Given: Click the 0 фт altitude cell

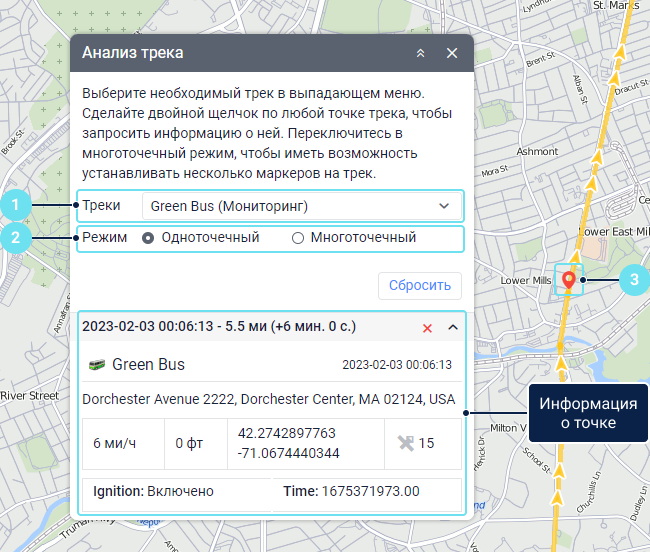Looking at the screenshot, I should pos(196,444).
